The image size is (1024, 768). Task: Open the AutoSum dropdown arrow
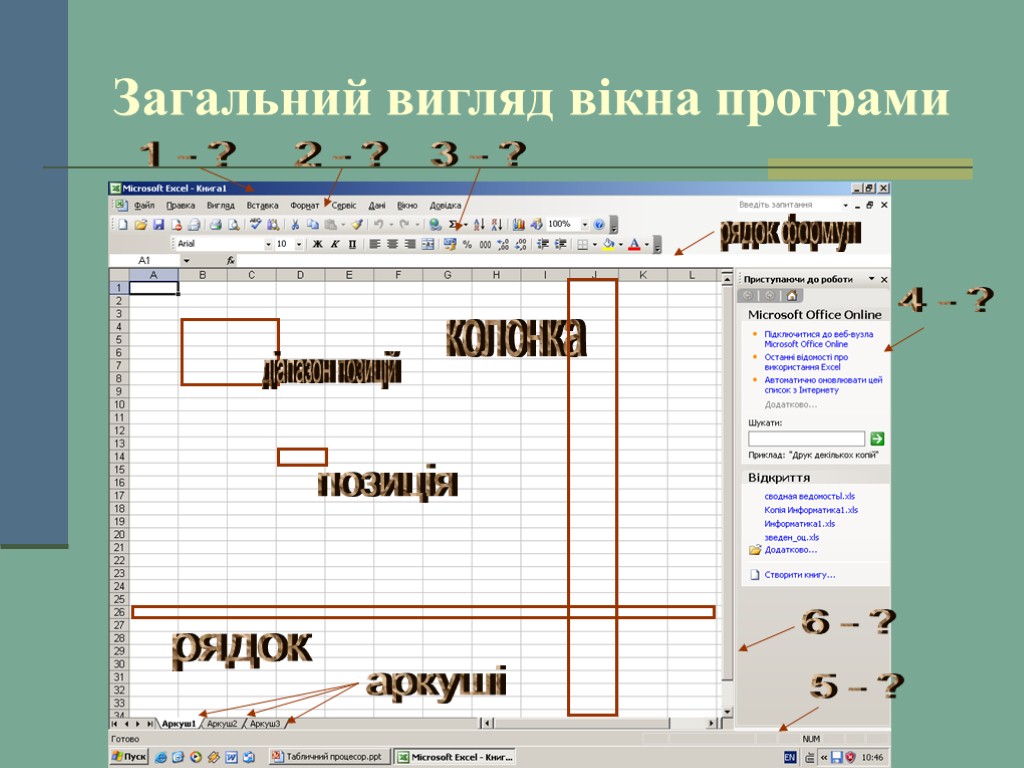(x=466, y=225)
